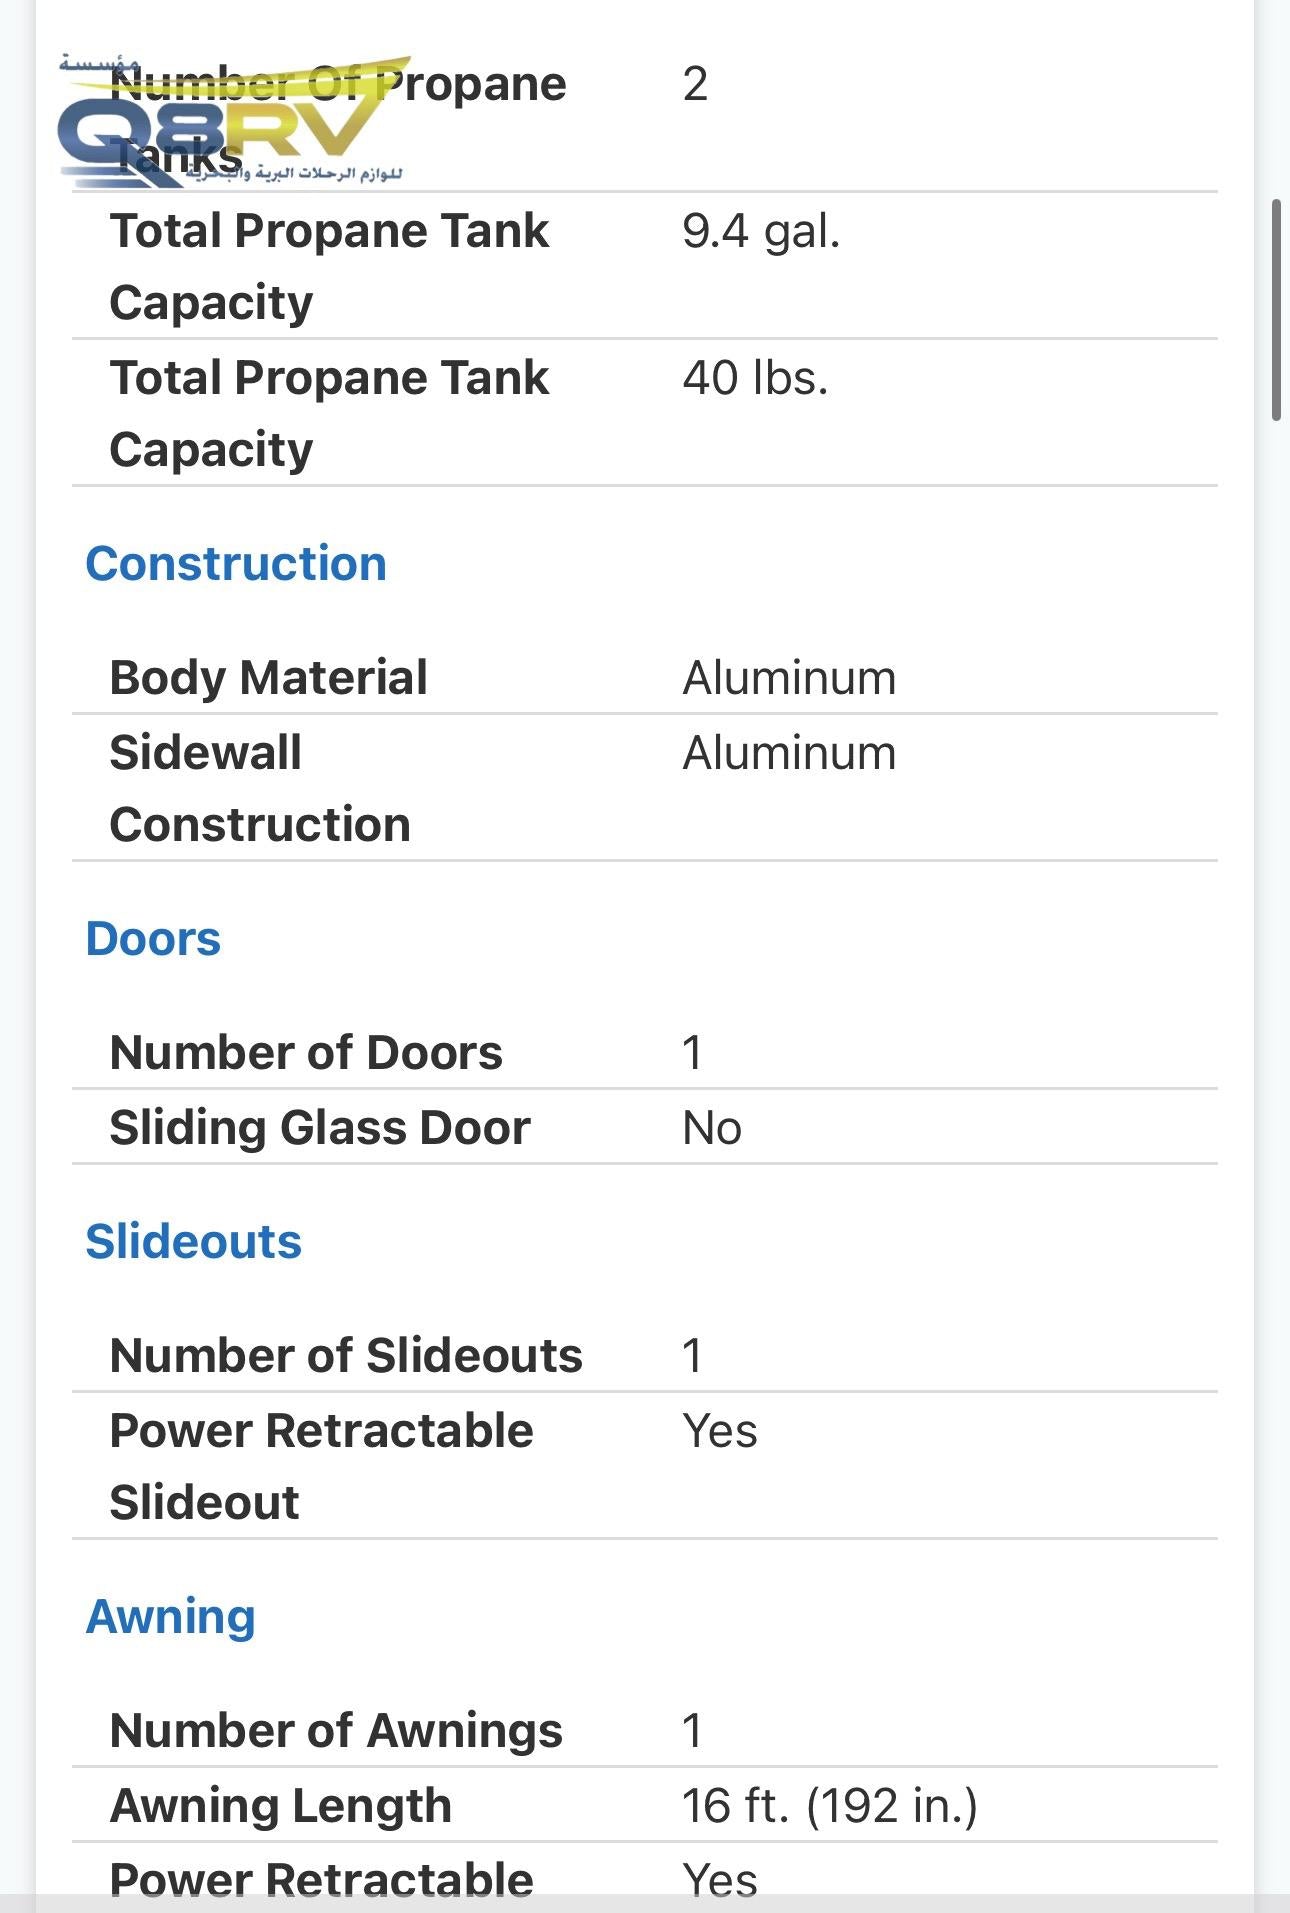1290x1913 pixels.
Task: Click the 9.4 gal. capacity value
Action: [761, 231]
